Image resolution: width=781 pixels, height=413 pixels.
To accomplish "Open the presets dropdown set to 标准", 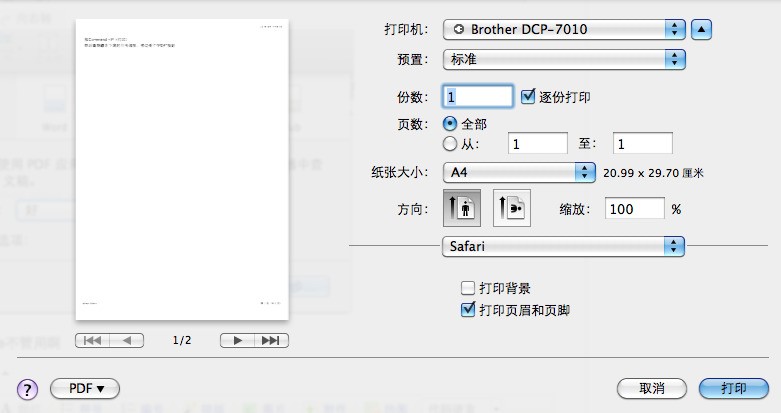I will point(564,59).
